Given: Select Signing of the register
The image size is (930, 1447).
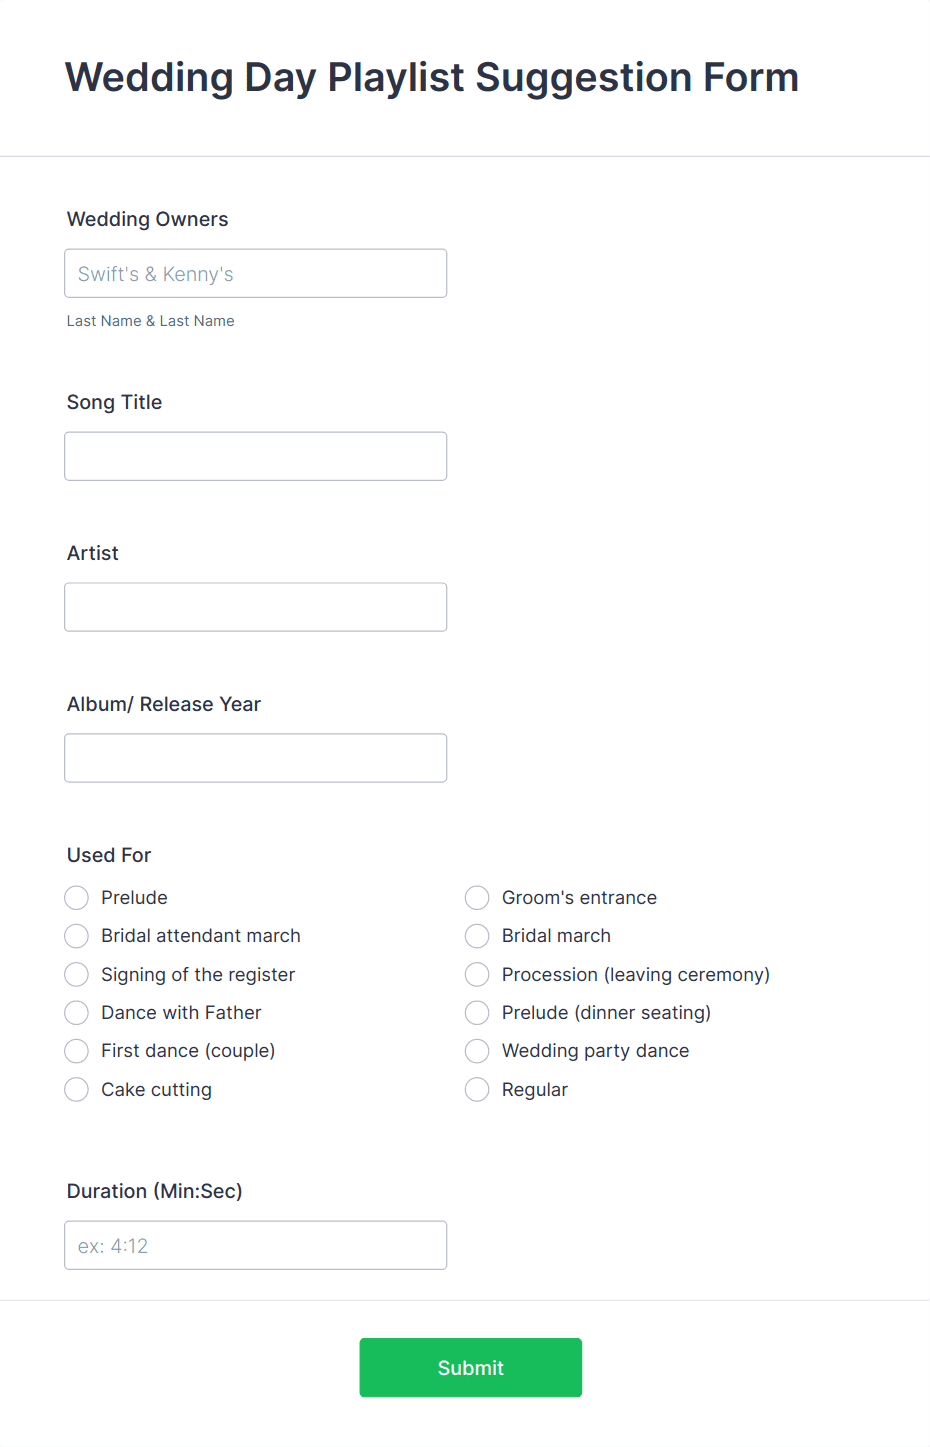Looking at the screenshot, I should point(77,974).
